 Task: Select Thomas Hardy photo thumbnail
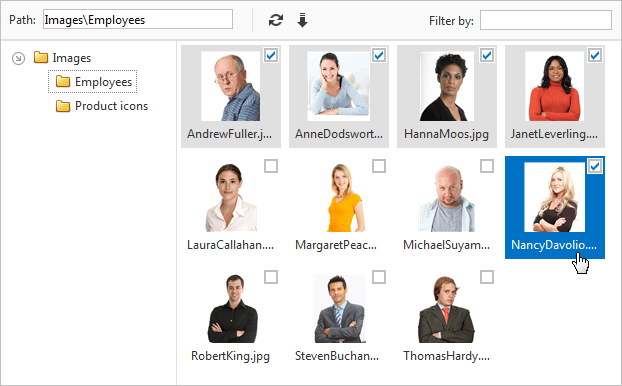[446, 308]
